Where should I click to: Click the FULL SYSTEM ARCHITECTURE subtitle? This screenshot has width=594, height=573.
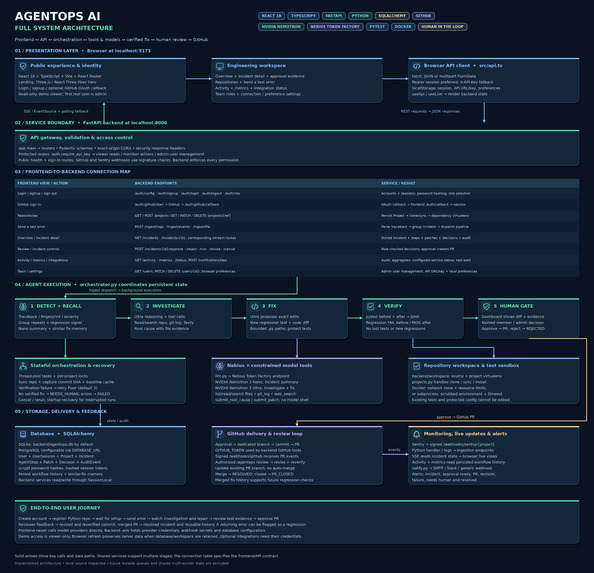click(64, 28)
